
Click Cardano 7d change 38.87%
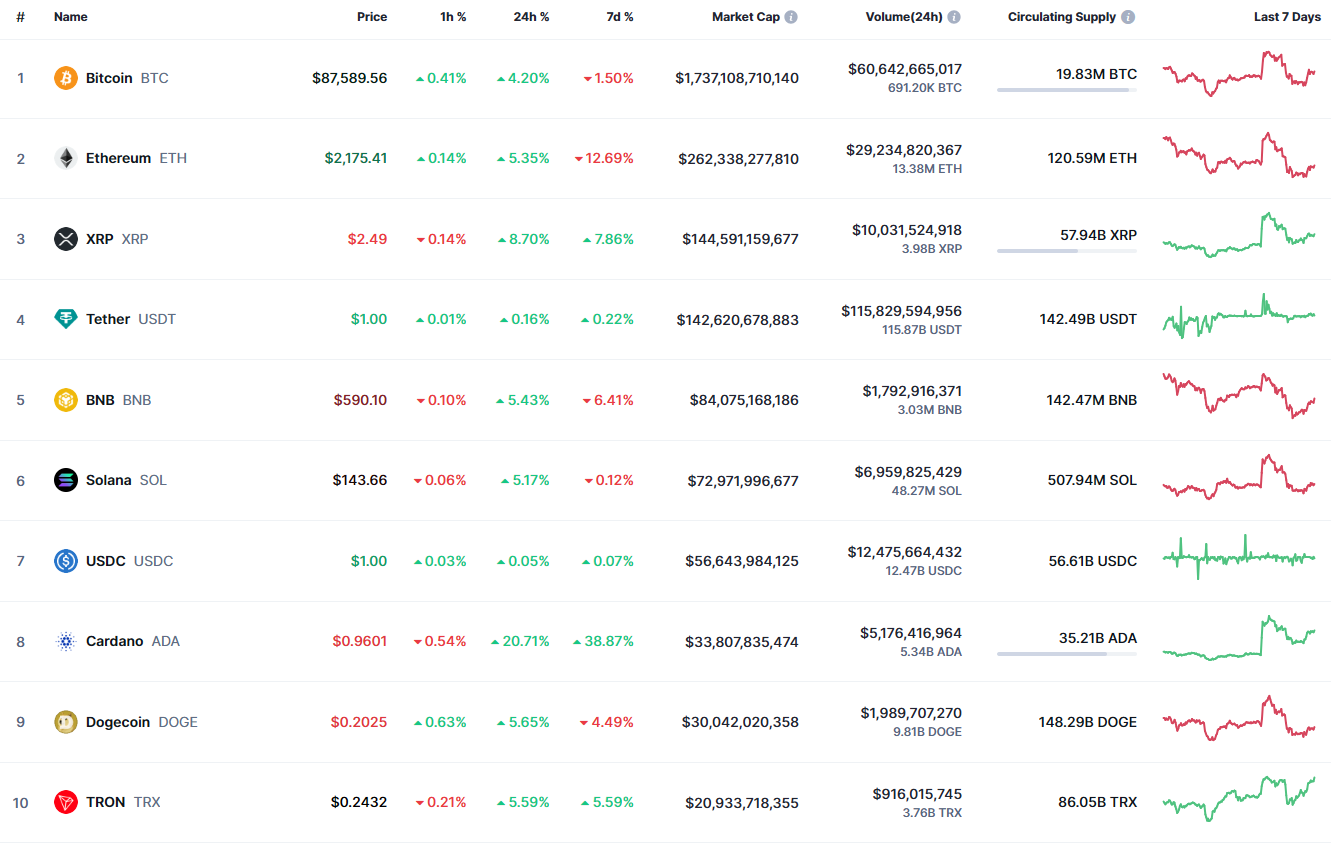[x=603, y=641]
